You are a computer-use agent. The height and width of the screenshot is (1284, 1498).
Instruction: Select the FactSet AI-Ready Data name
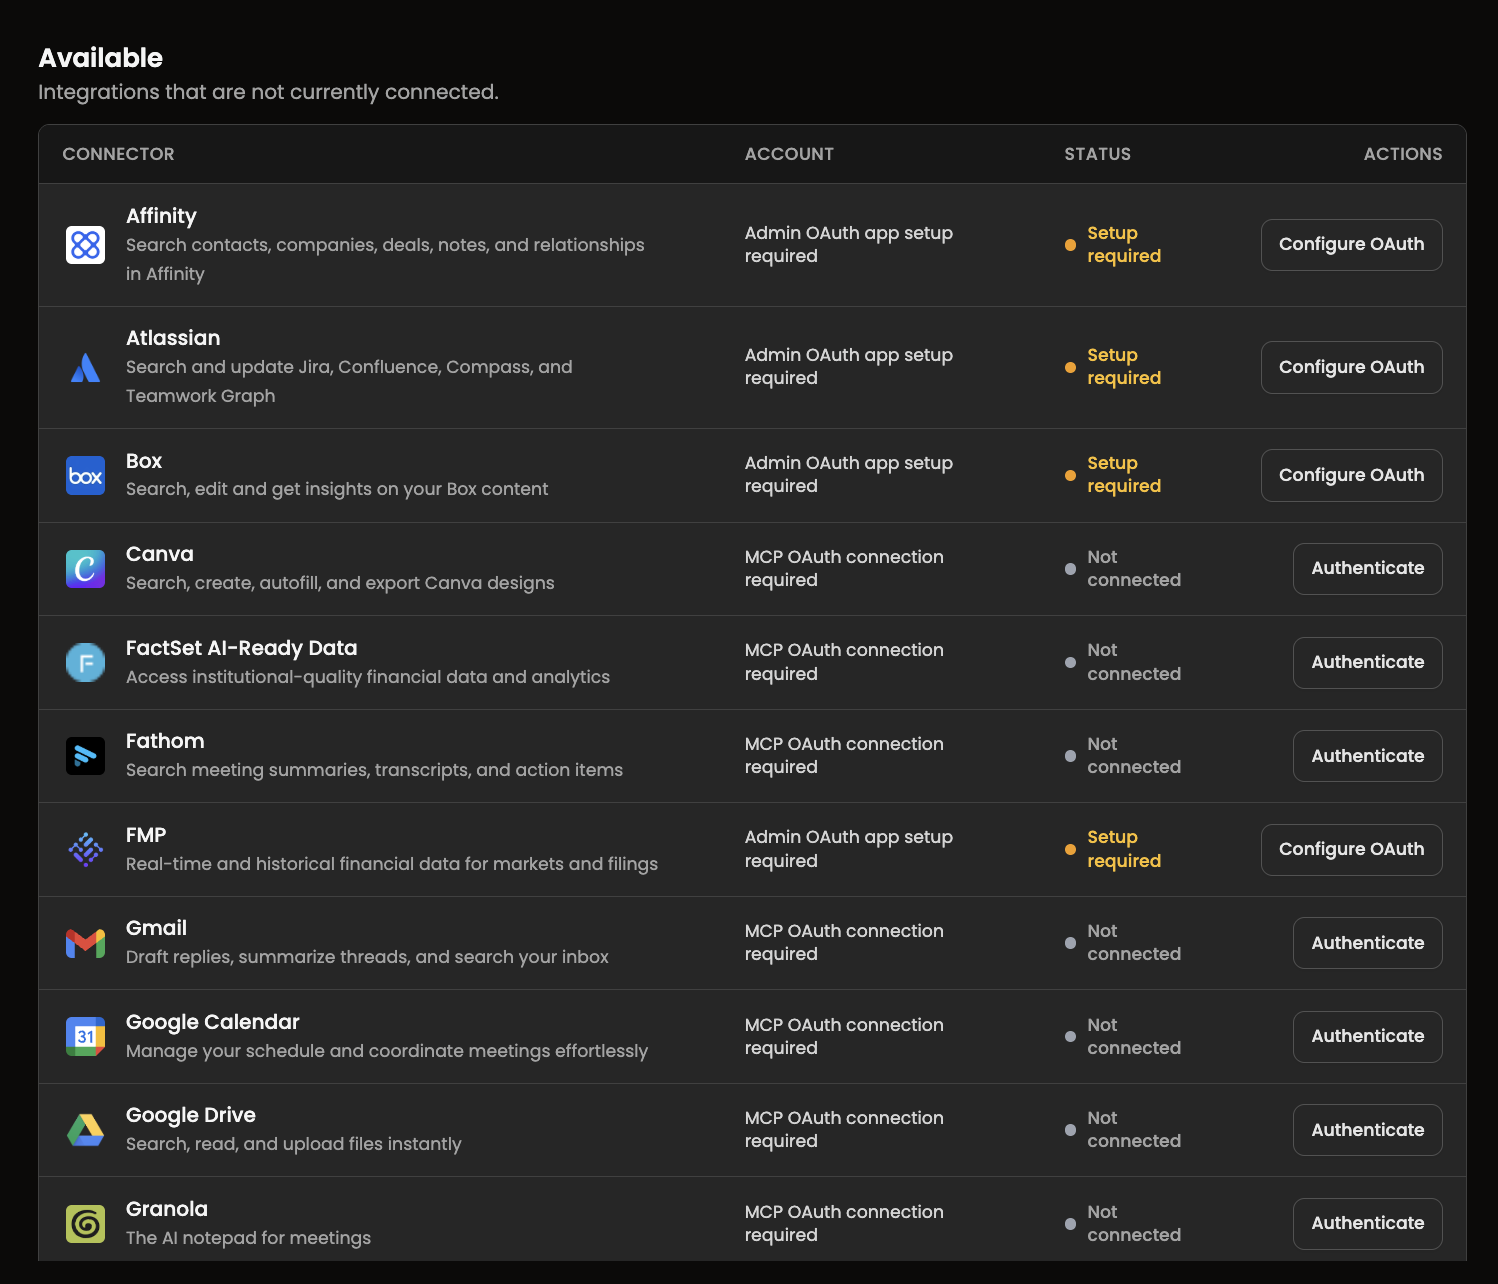(241, 648)
